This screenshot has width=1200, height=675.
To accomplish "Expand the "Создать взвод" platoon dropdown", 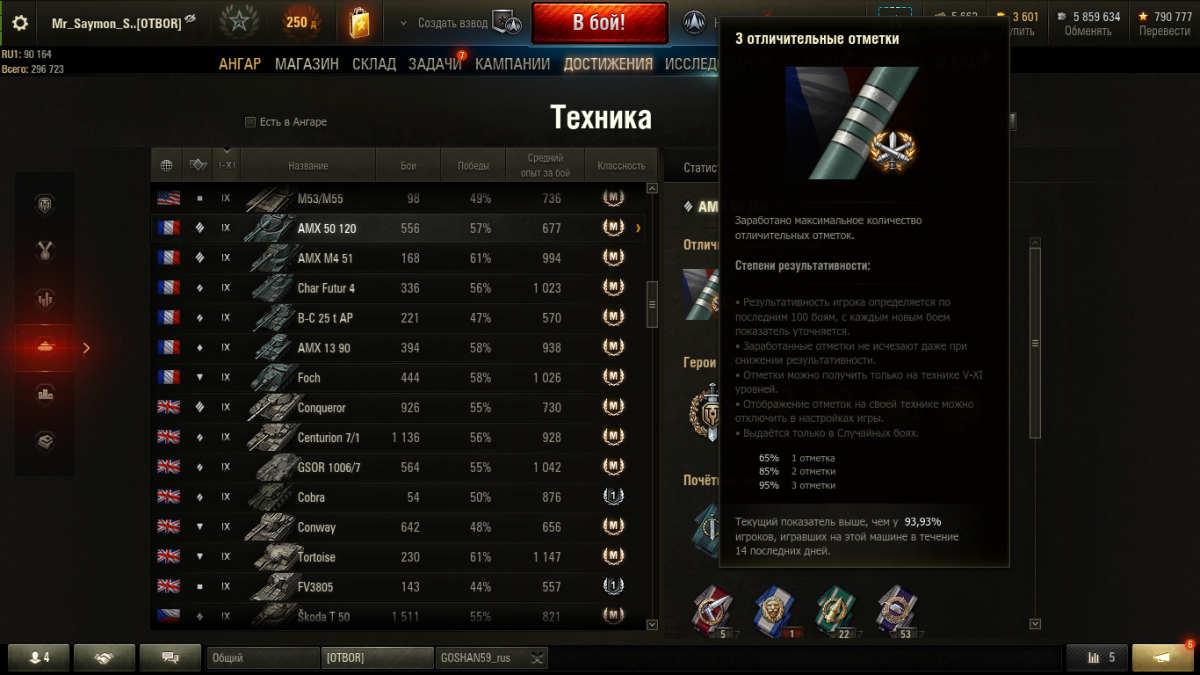I will [x=403, y=23].
